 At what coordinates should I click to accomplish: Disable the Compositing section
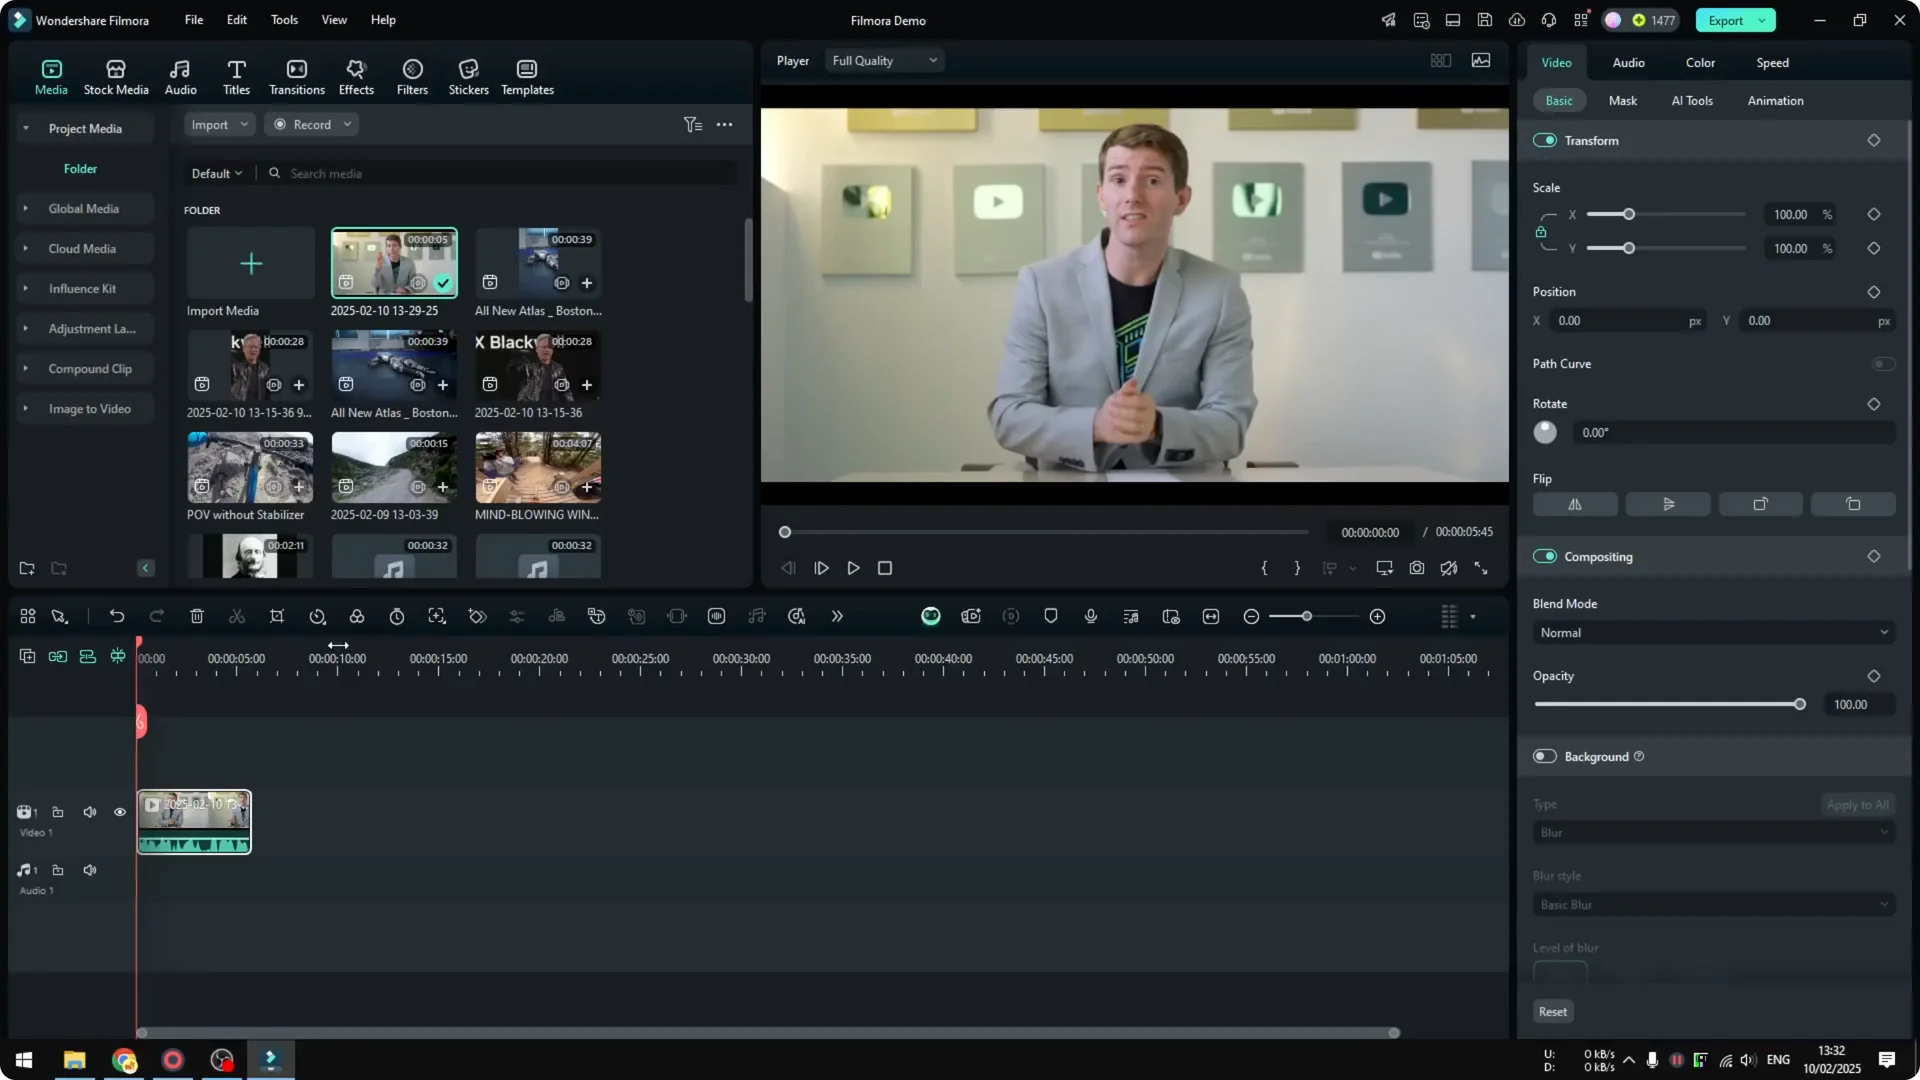tap(1546, 556)
